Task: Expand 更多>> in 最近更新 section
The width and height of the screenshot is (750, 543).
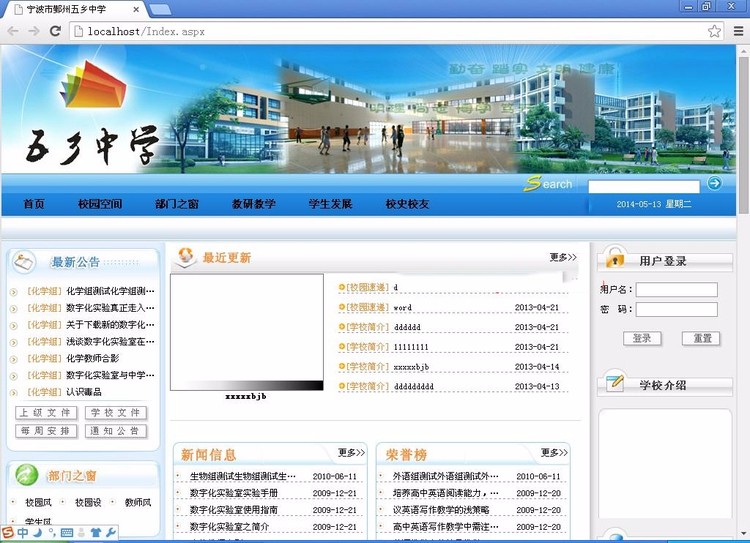Action: pos(563,258)
